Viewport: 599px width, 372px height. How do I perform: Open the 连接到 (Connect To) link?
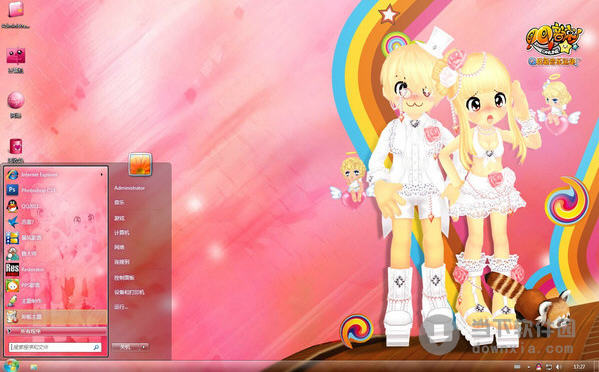pyautogui.click(x=121, y=262)
